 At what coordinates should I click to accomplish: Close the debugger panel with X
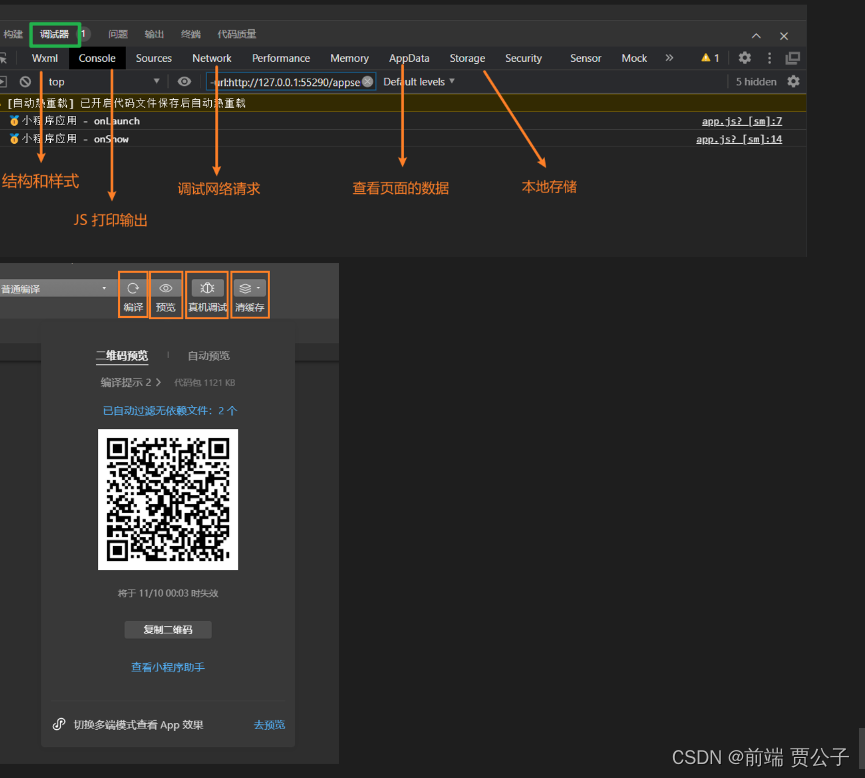point(784,36)
